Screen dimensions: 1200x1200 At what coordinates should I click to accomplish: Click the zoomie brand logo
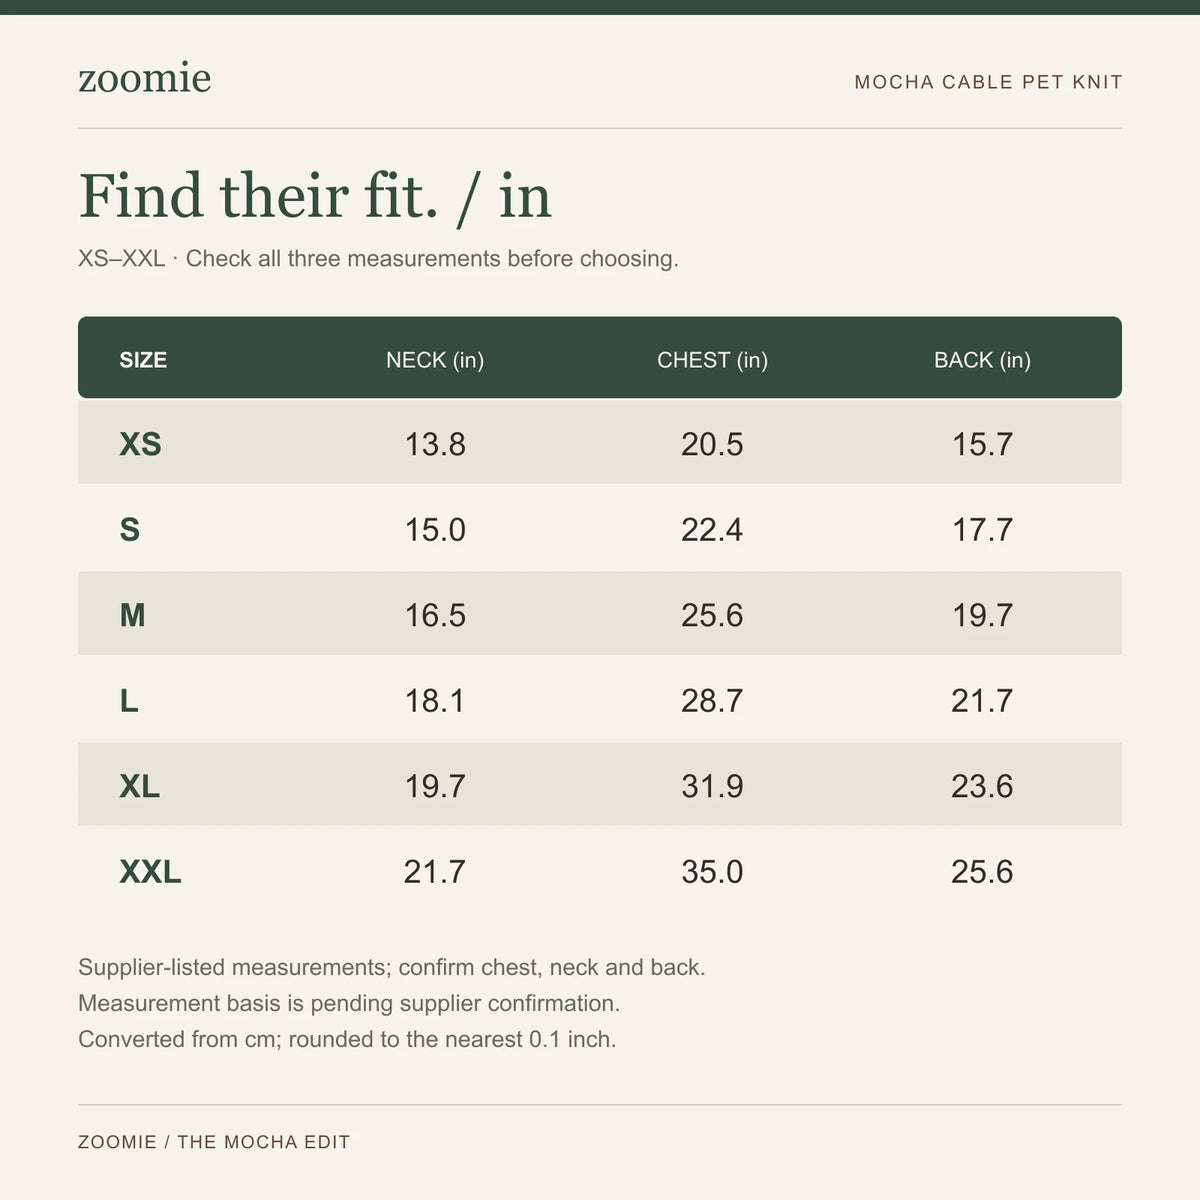pos(145,79)
